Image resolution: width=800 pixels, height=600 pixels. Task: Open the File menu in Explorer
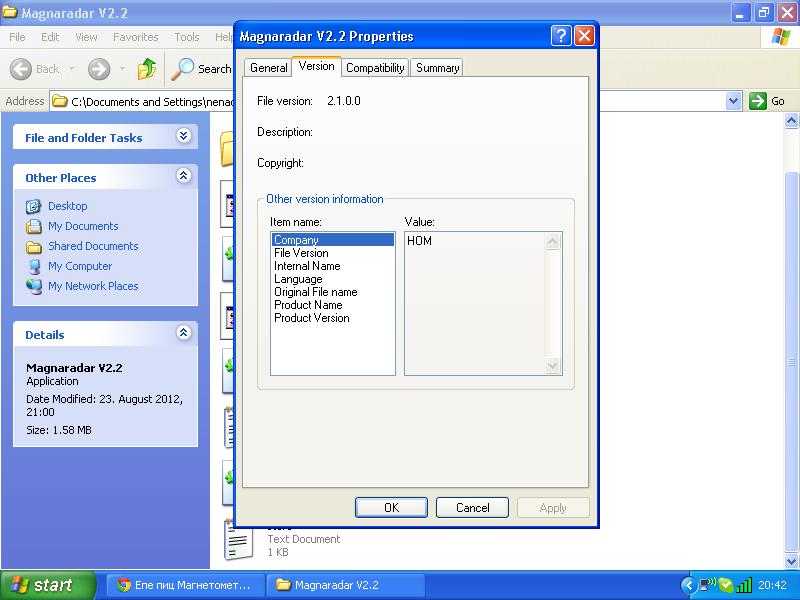pos(17,37)
